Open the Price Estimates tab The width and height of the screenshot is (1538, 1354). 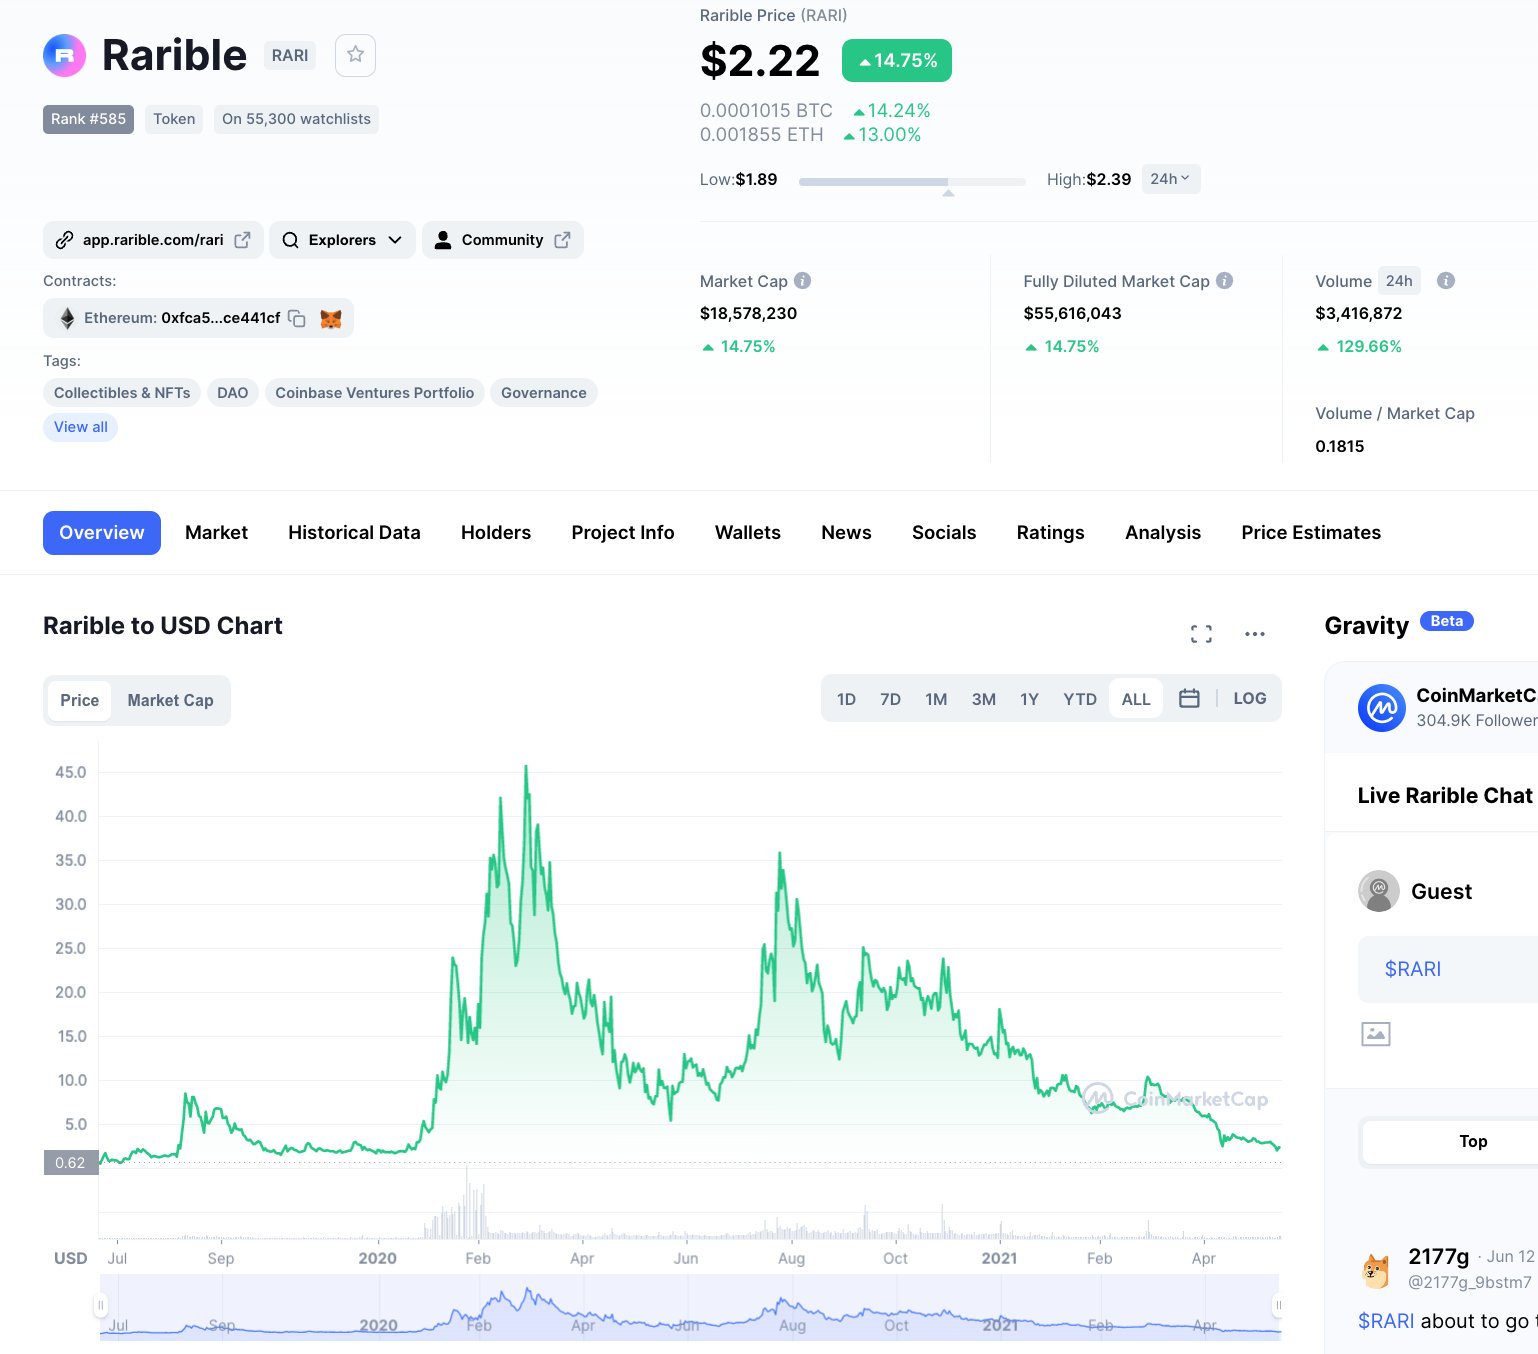1311,533
